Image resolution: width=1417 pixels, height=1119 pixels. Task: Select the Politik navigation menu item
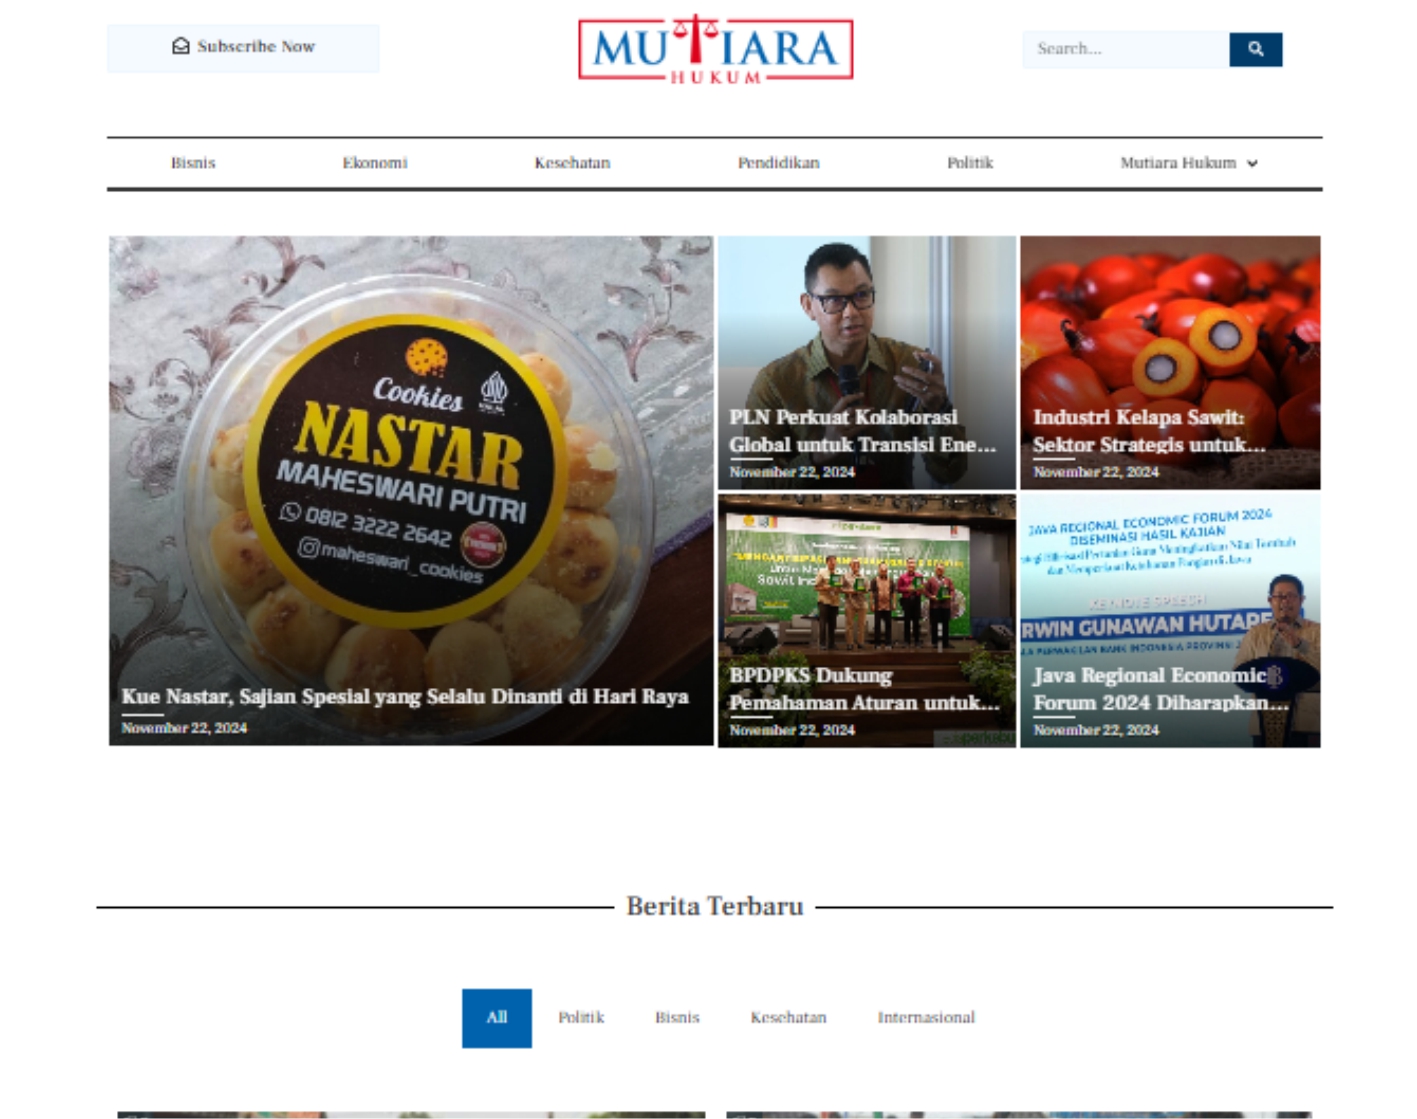pyautogui.click(x=970, y=163)
